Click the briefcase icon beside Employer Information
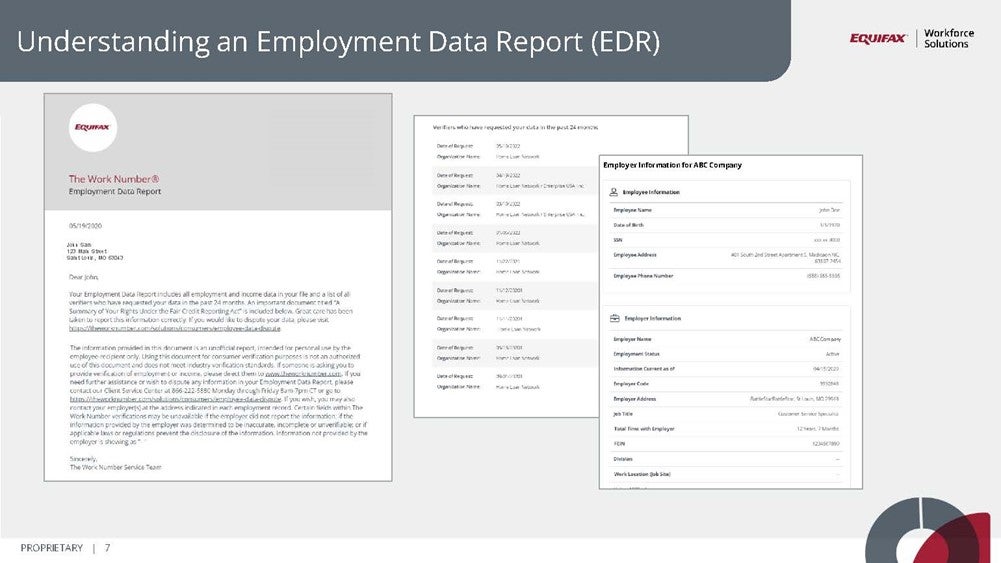 click(614, 319)
